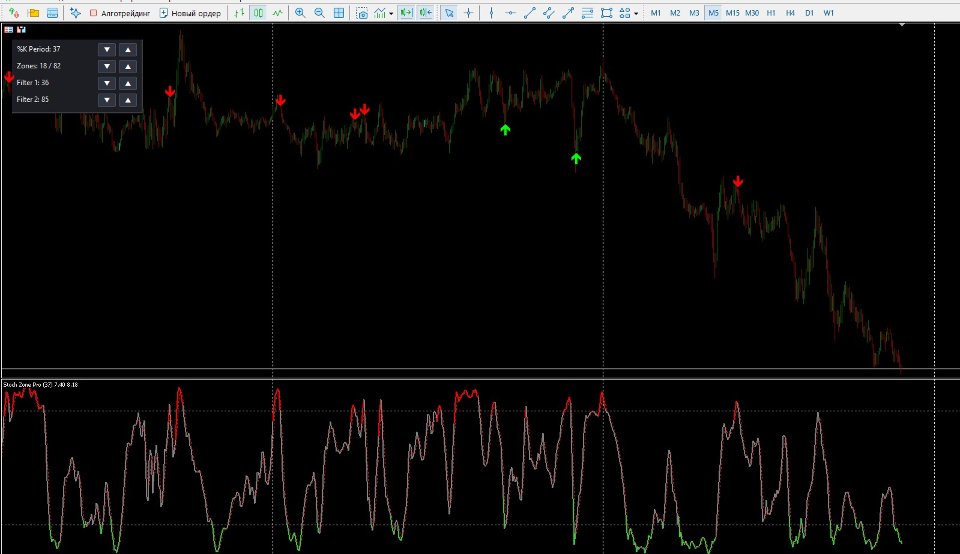Viewport: 960px width, 554px height.
Task: Click the zoom out magnifier icon
Action: [319, 13]
